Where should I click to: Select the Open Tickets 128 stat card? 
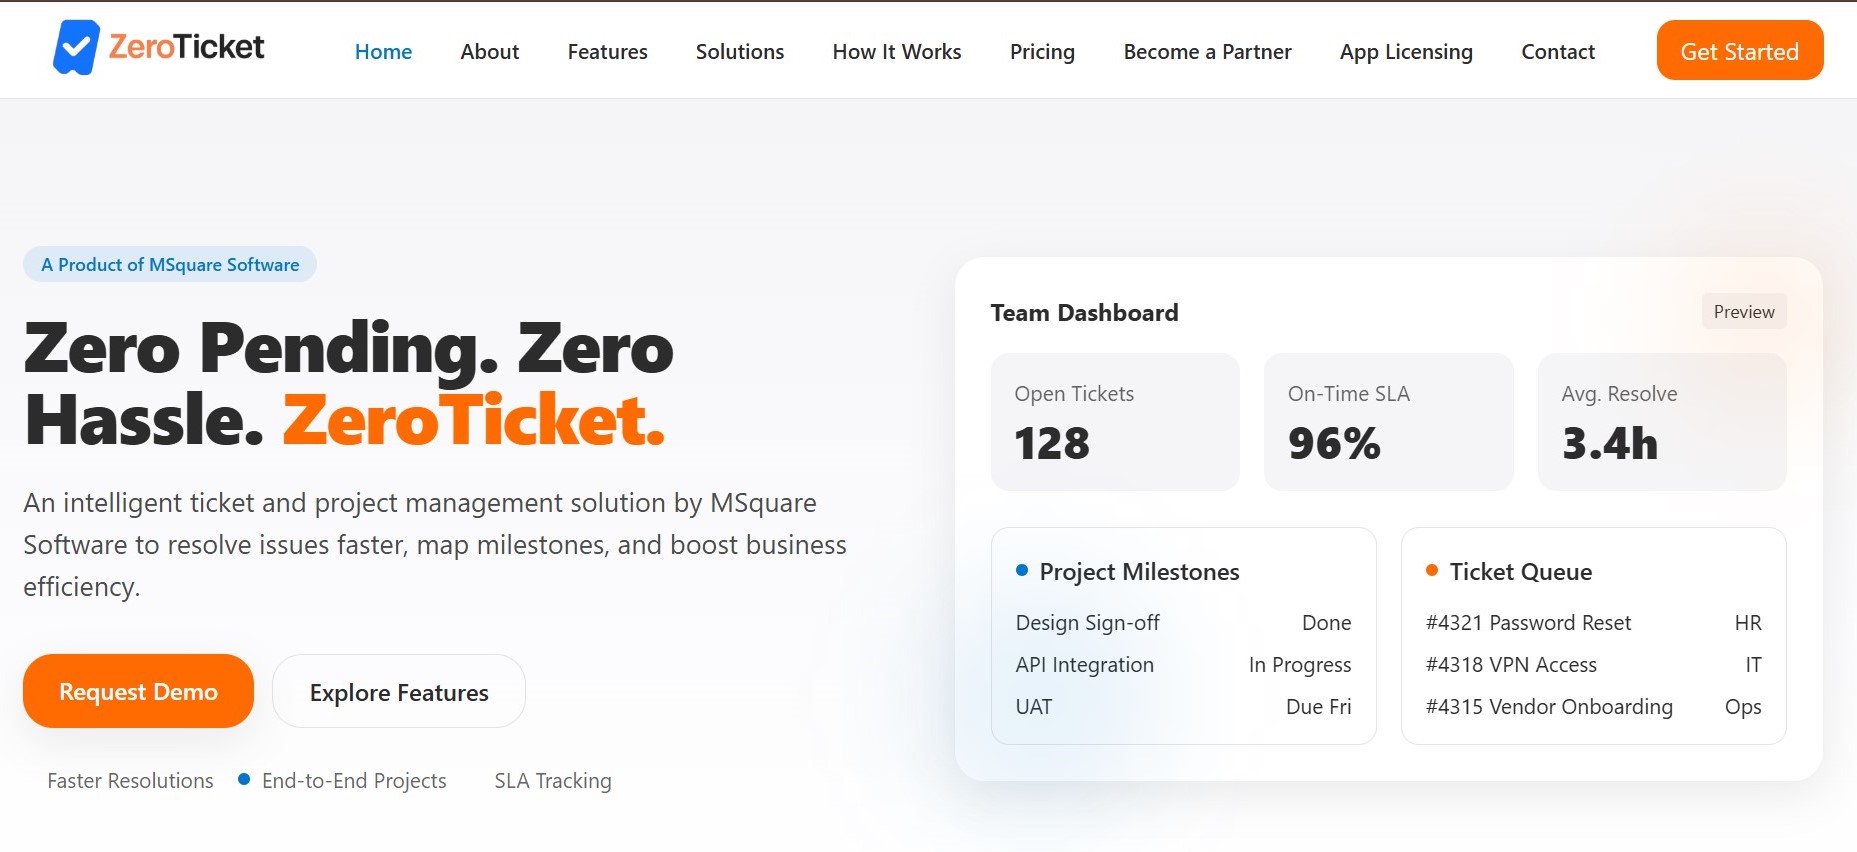pos(1114,422)
